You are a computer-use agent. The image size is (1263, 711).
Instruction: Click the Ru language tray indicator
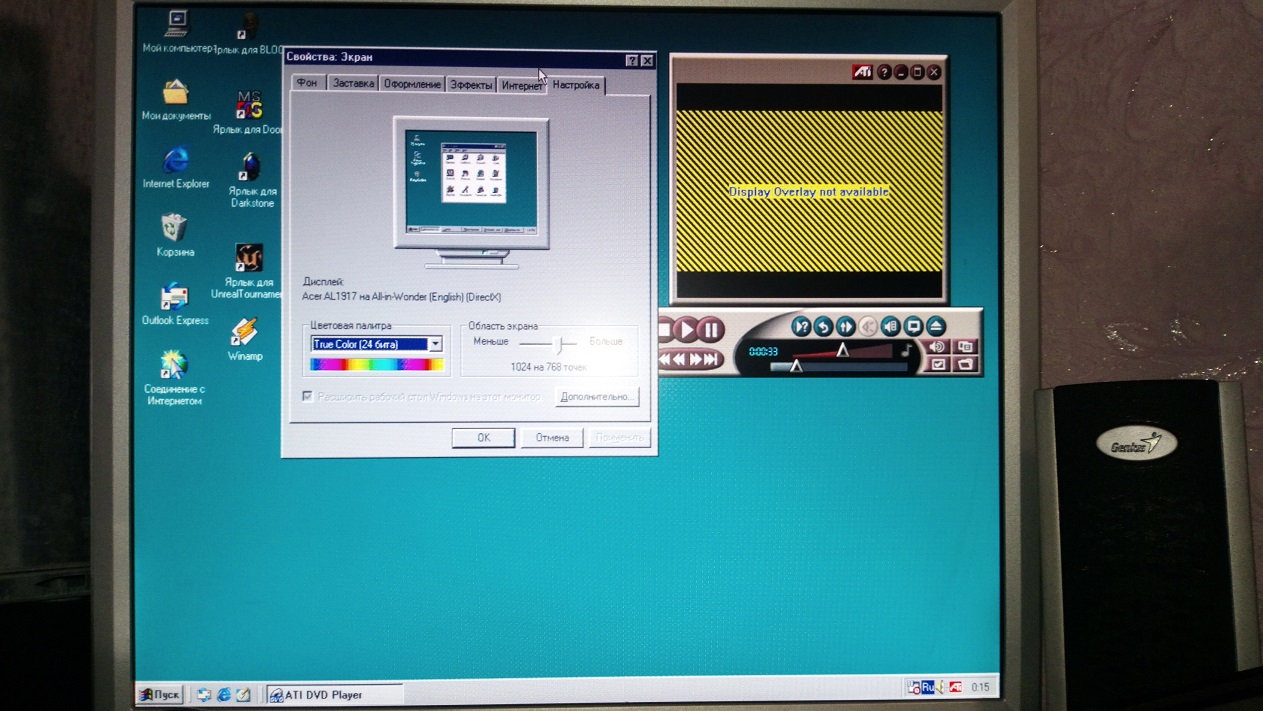pyautogui.click(x=928, y=687)
